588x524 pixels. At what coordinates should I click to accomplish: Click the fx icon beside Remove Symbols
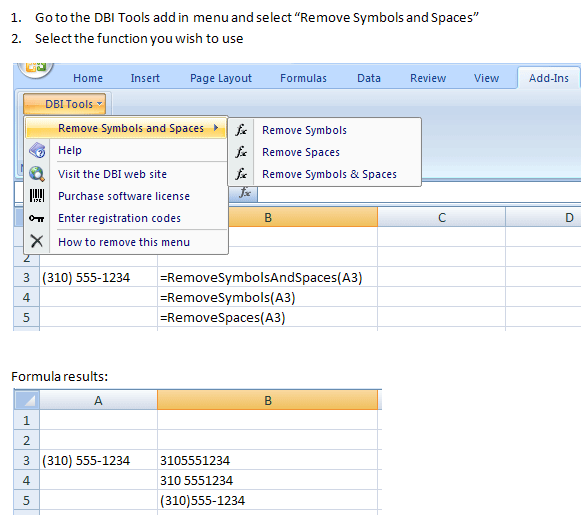(241, 130)
